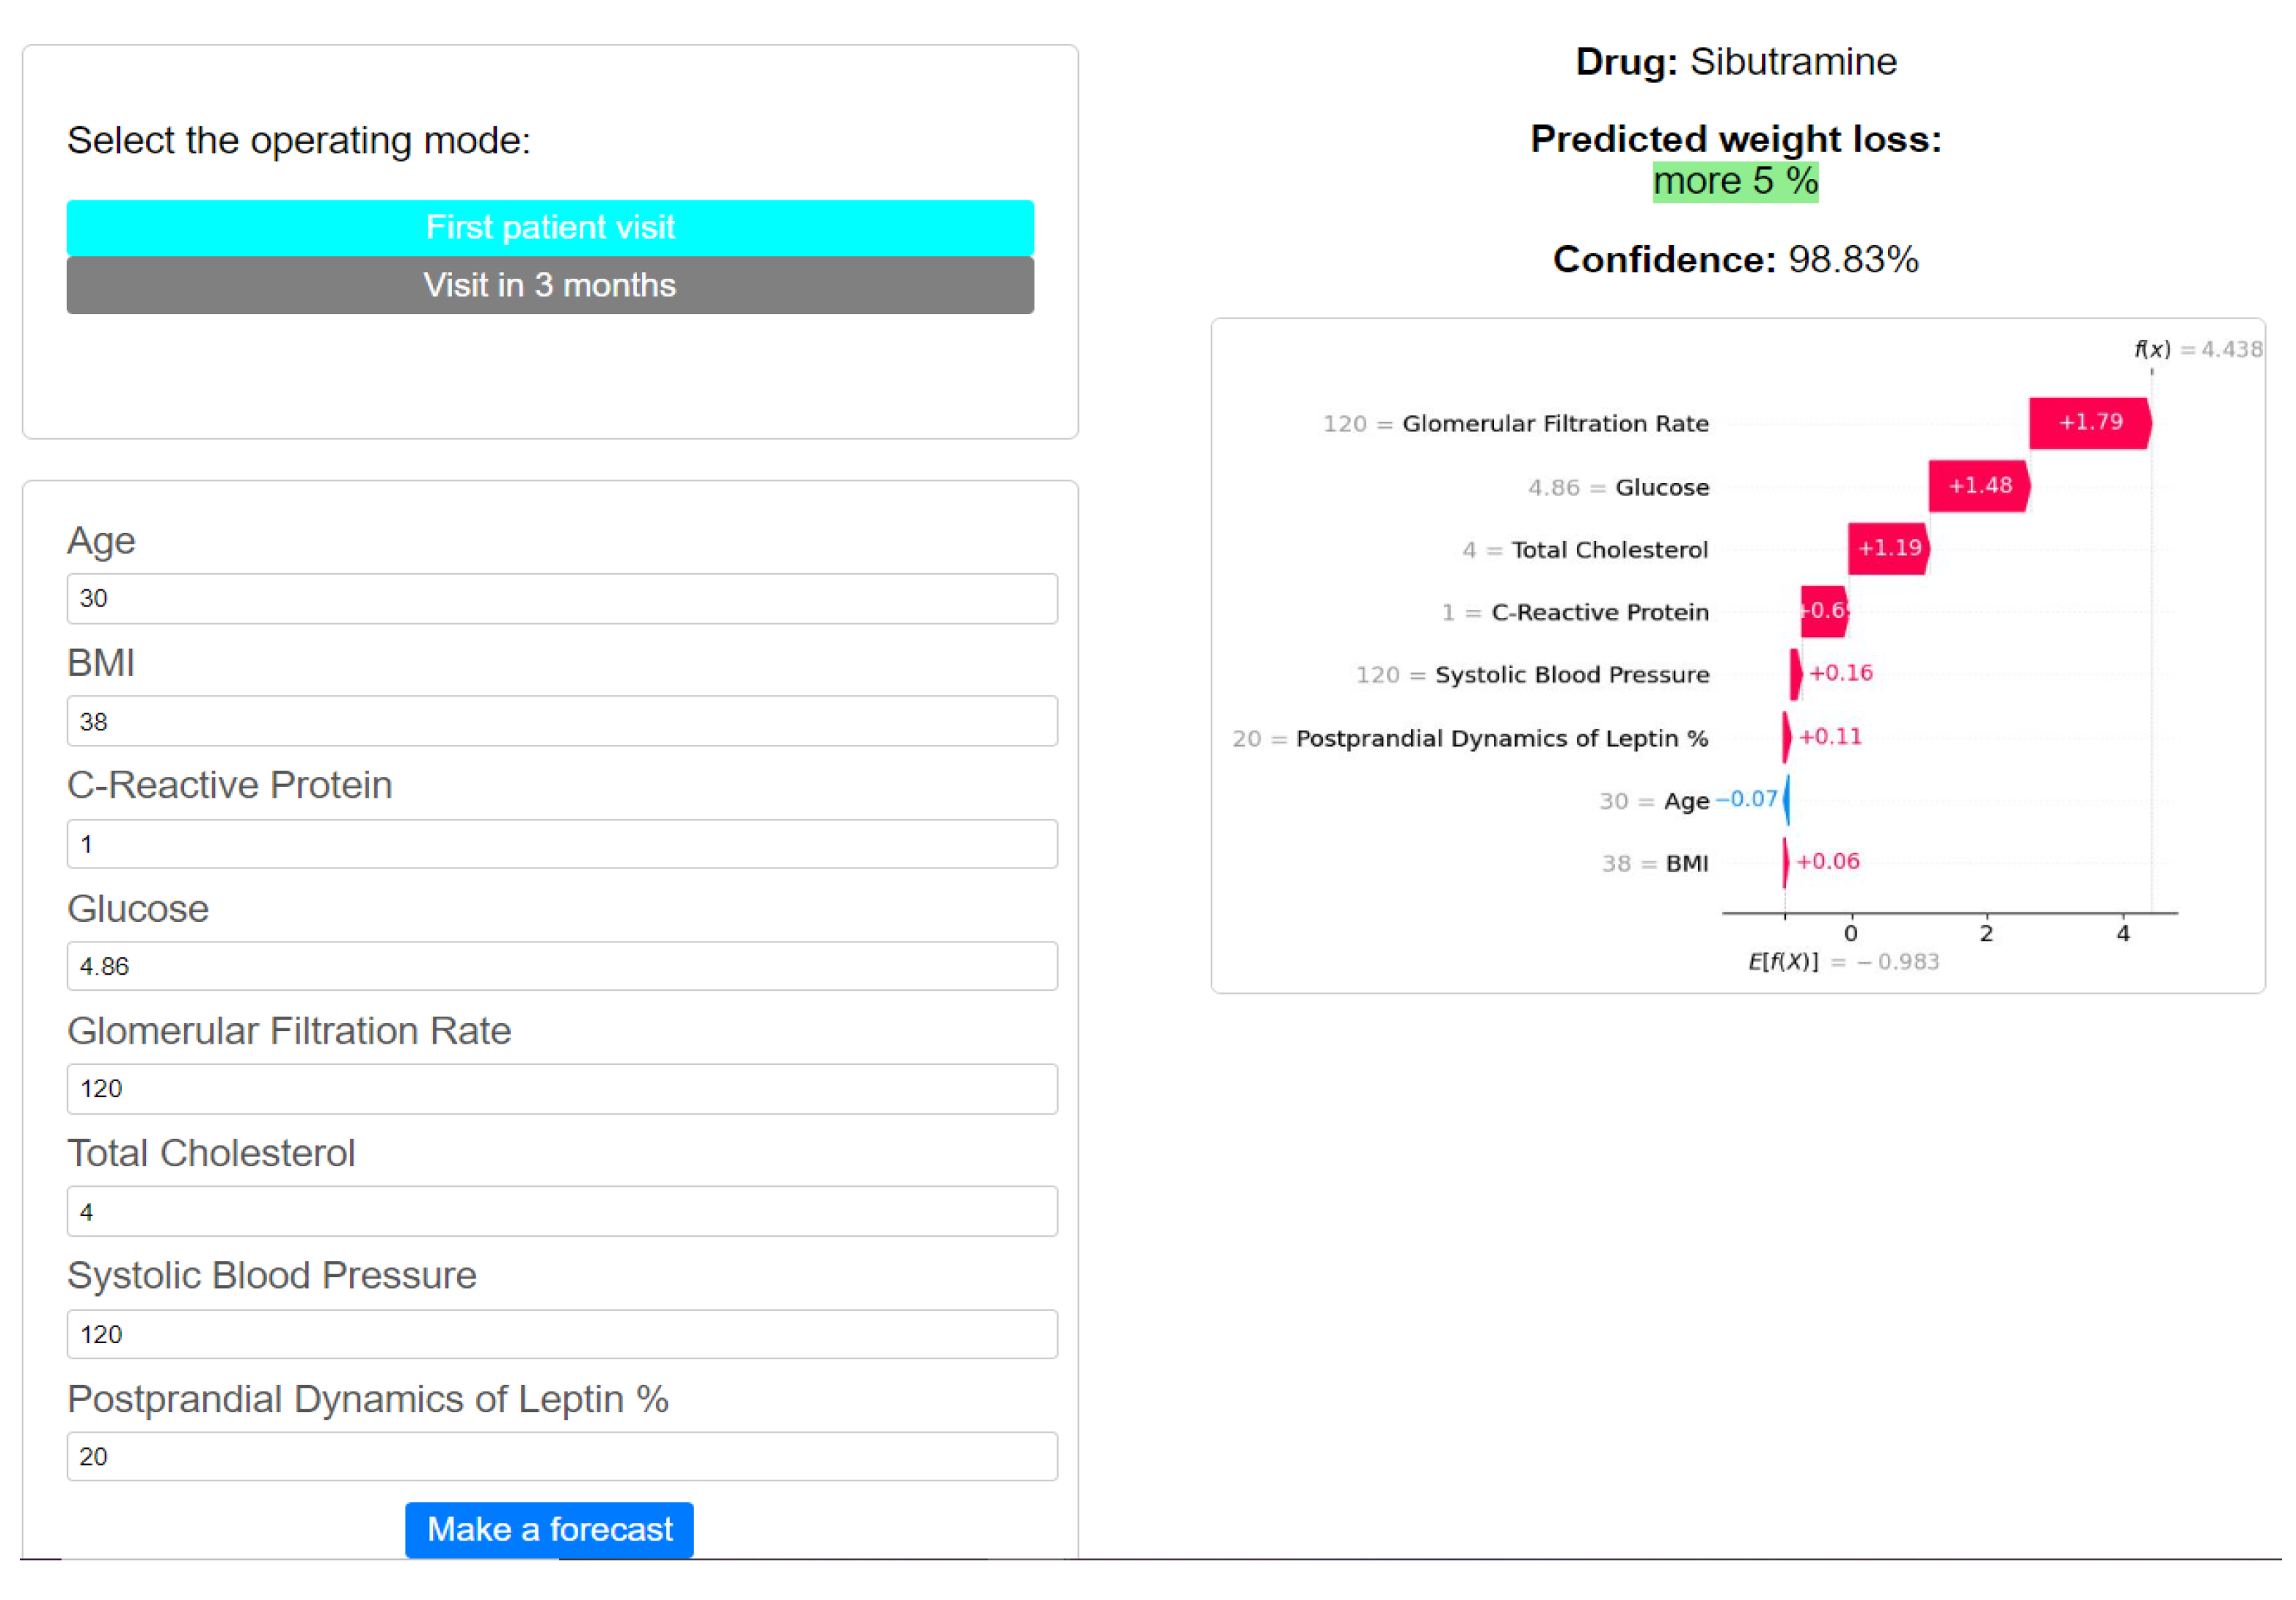Click the +1.19 Total Cholesterol bar
This screenshot has height=1600, width=2296.
click(x=1887, y=548)
